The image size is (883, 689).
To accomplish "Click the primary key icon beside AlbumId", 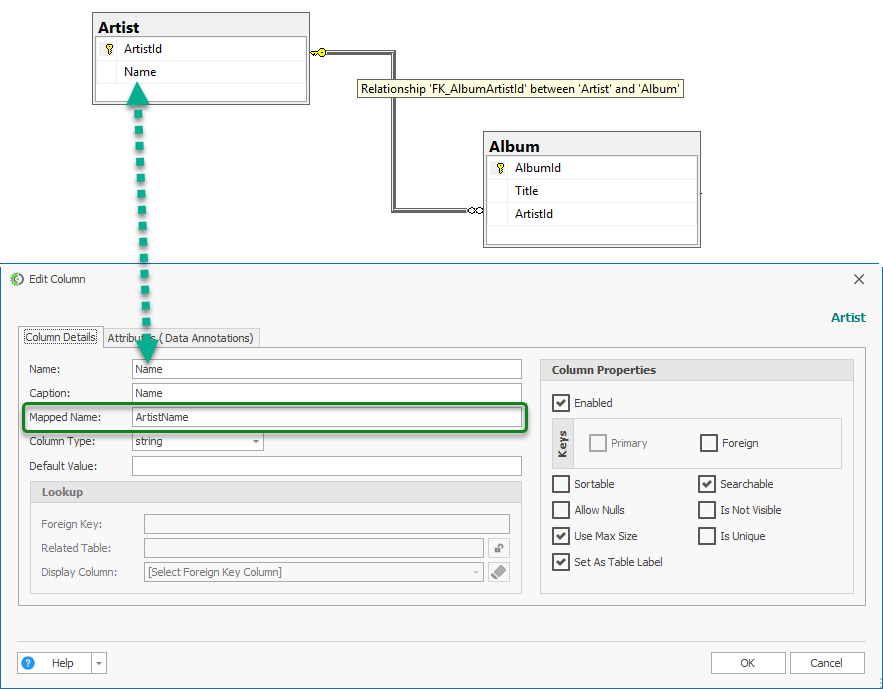I will click(x=500, y=168).
